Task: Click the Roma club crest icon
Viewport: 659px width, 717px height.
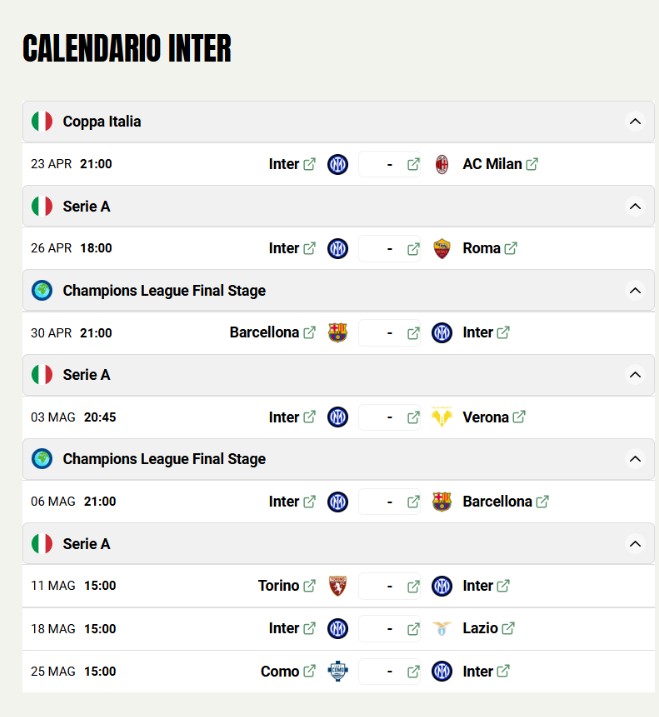Action: coord(442,248)
